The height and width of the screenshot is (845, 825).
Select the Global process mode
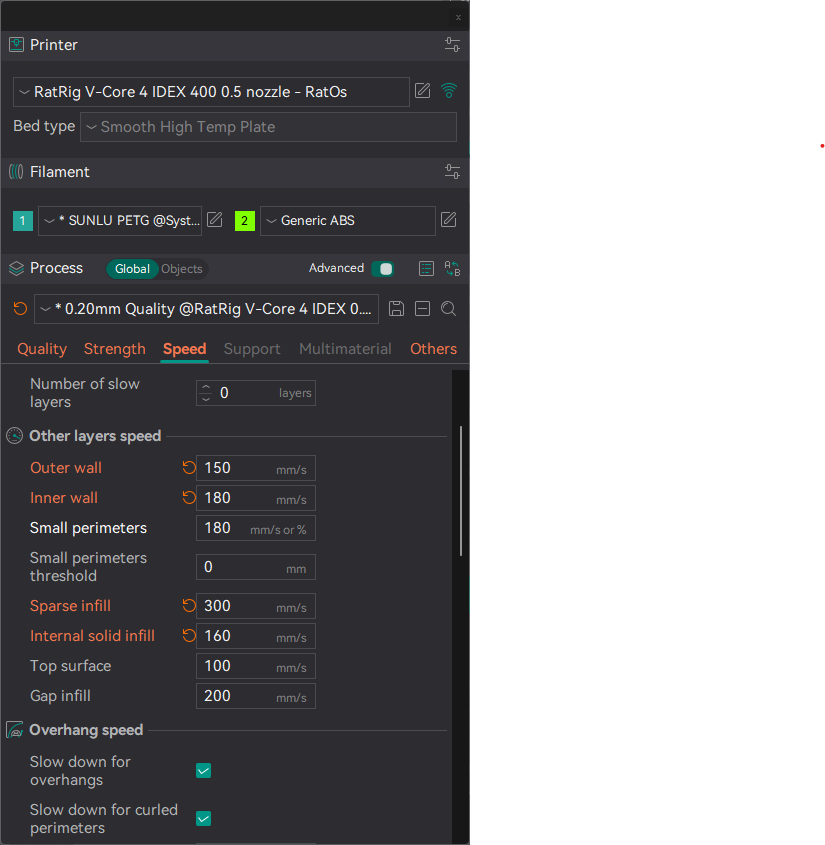point(132,269)
